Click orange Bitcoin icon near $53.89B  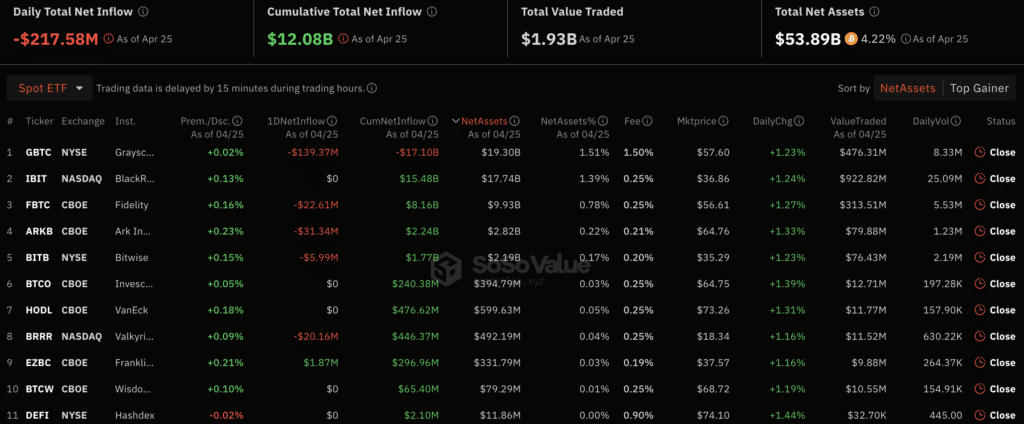tap(851, 39)
